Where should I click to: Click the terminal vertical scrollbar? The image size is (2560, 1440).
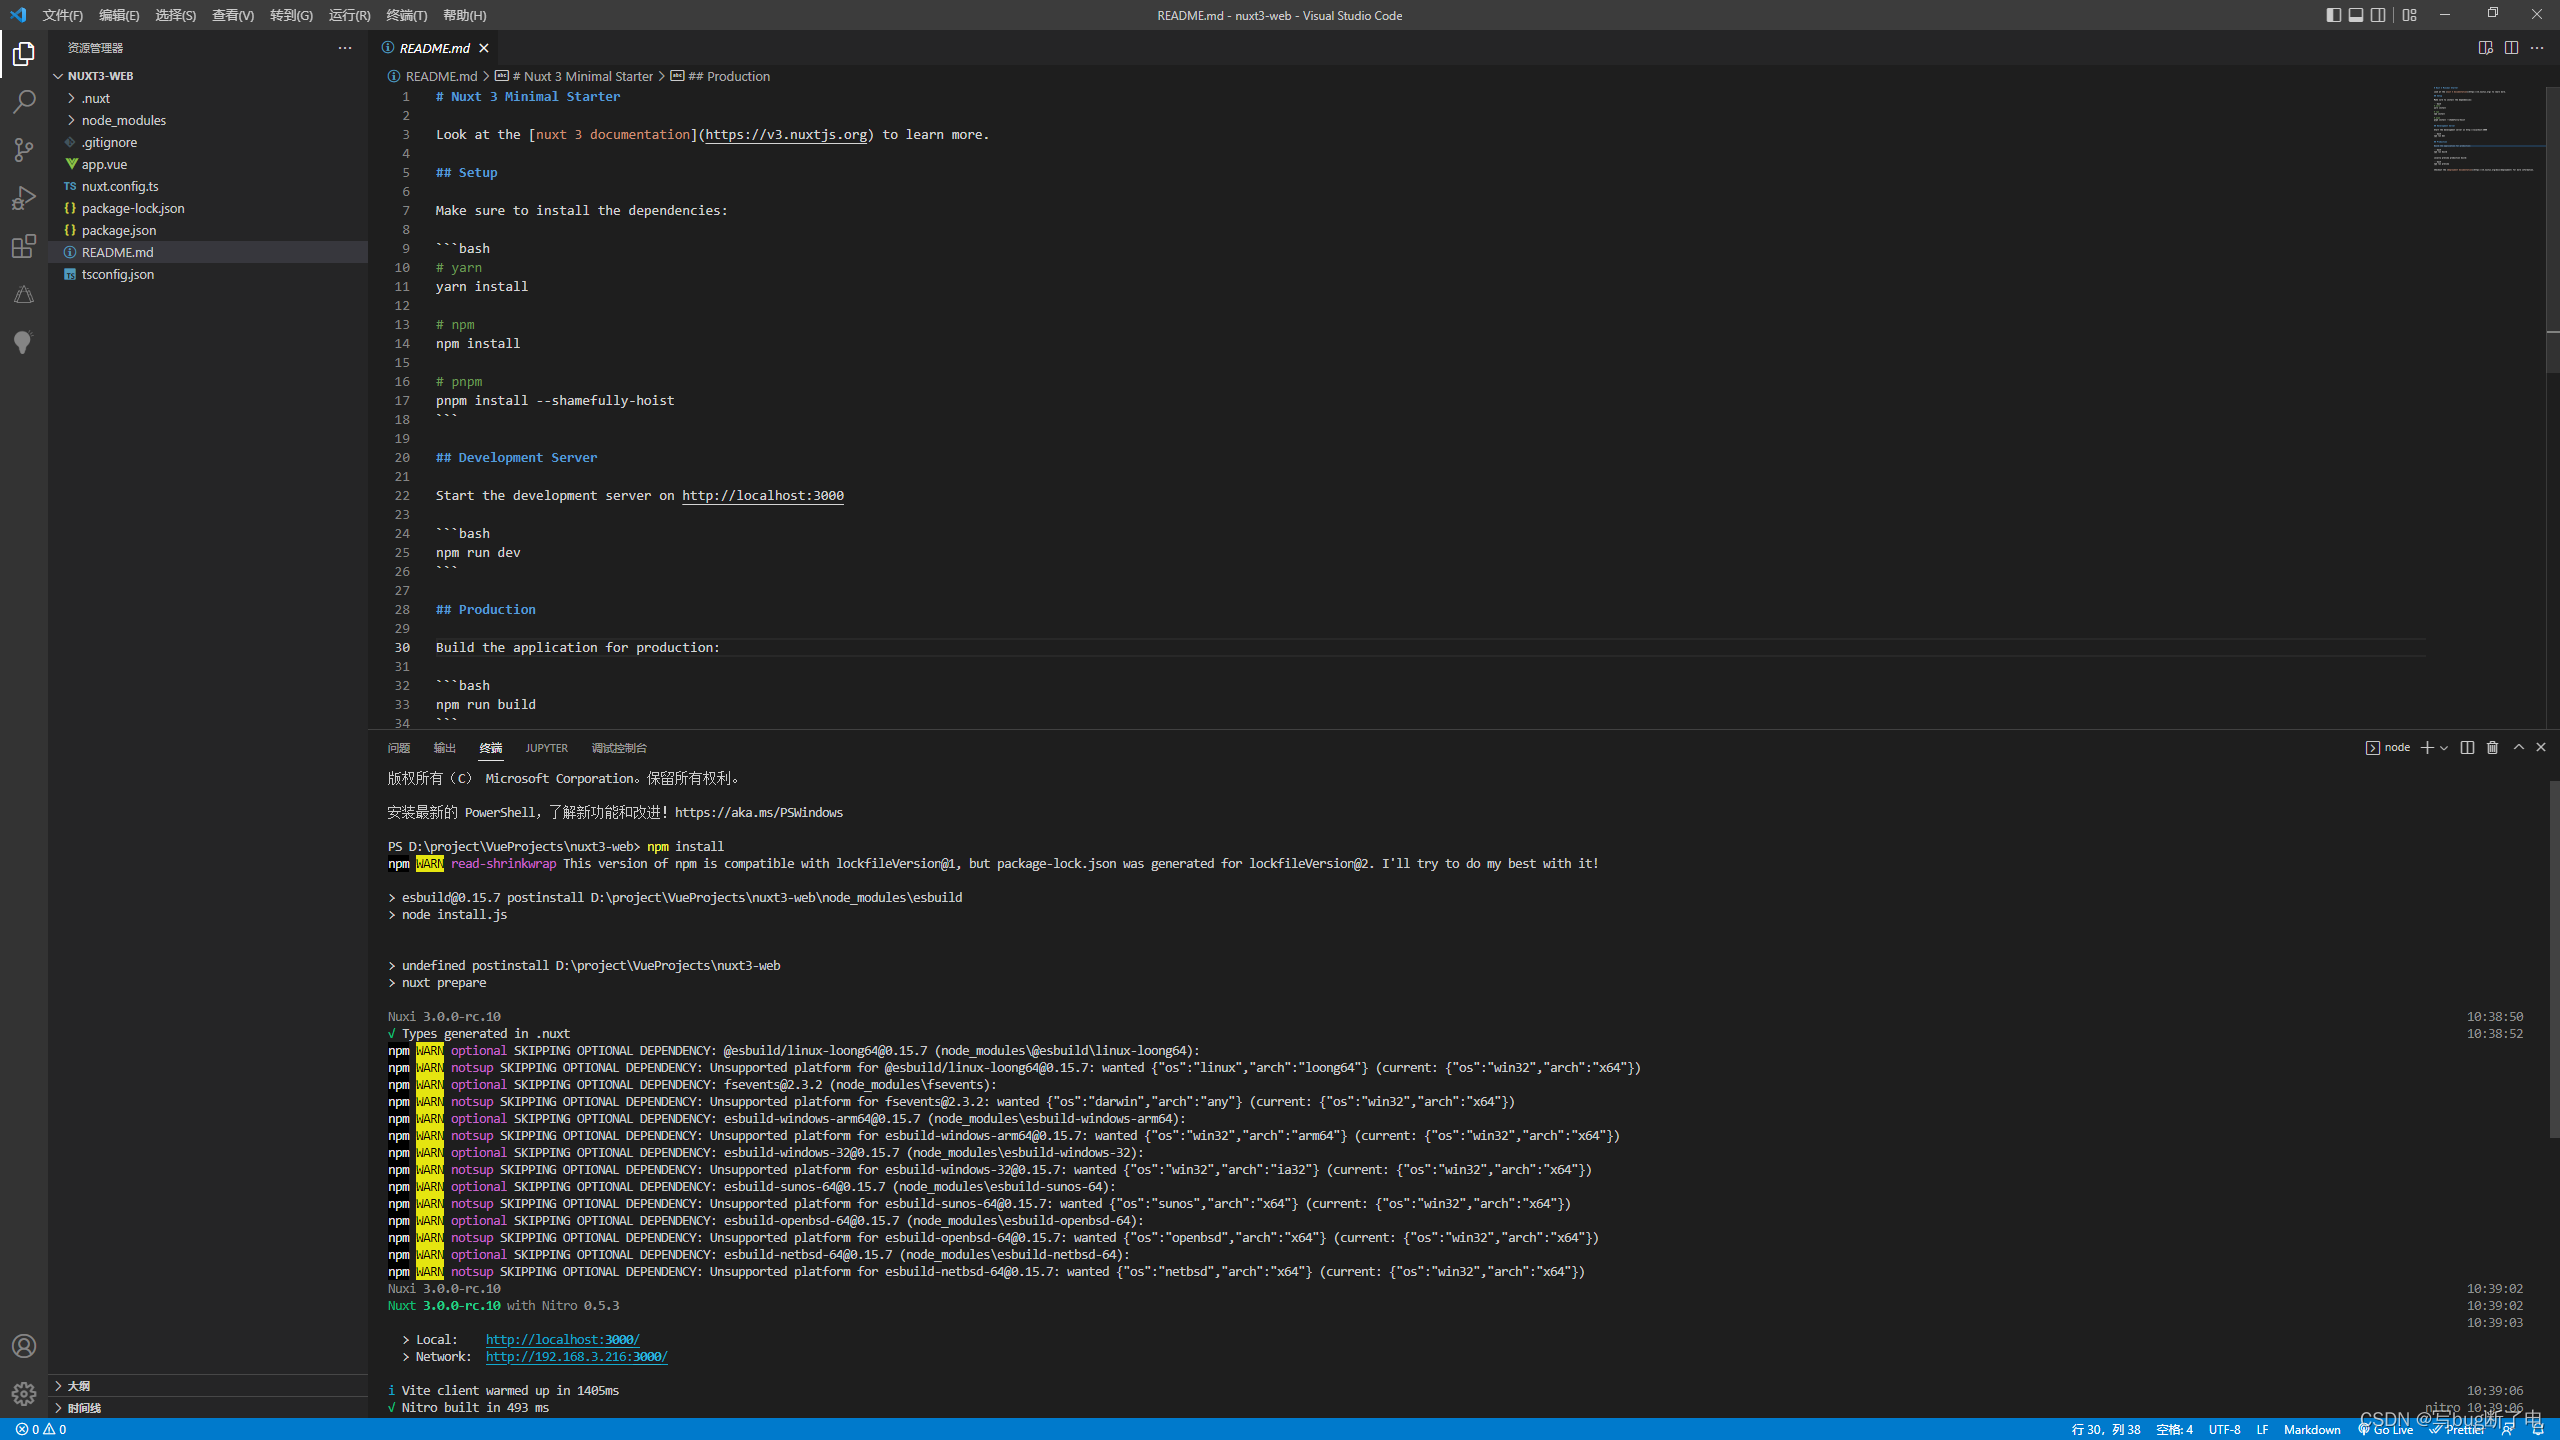click(2554, 958)
